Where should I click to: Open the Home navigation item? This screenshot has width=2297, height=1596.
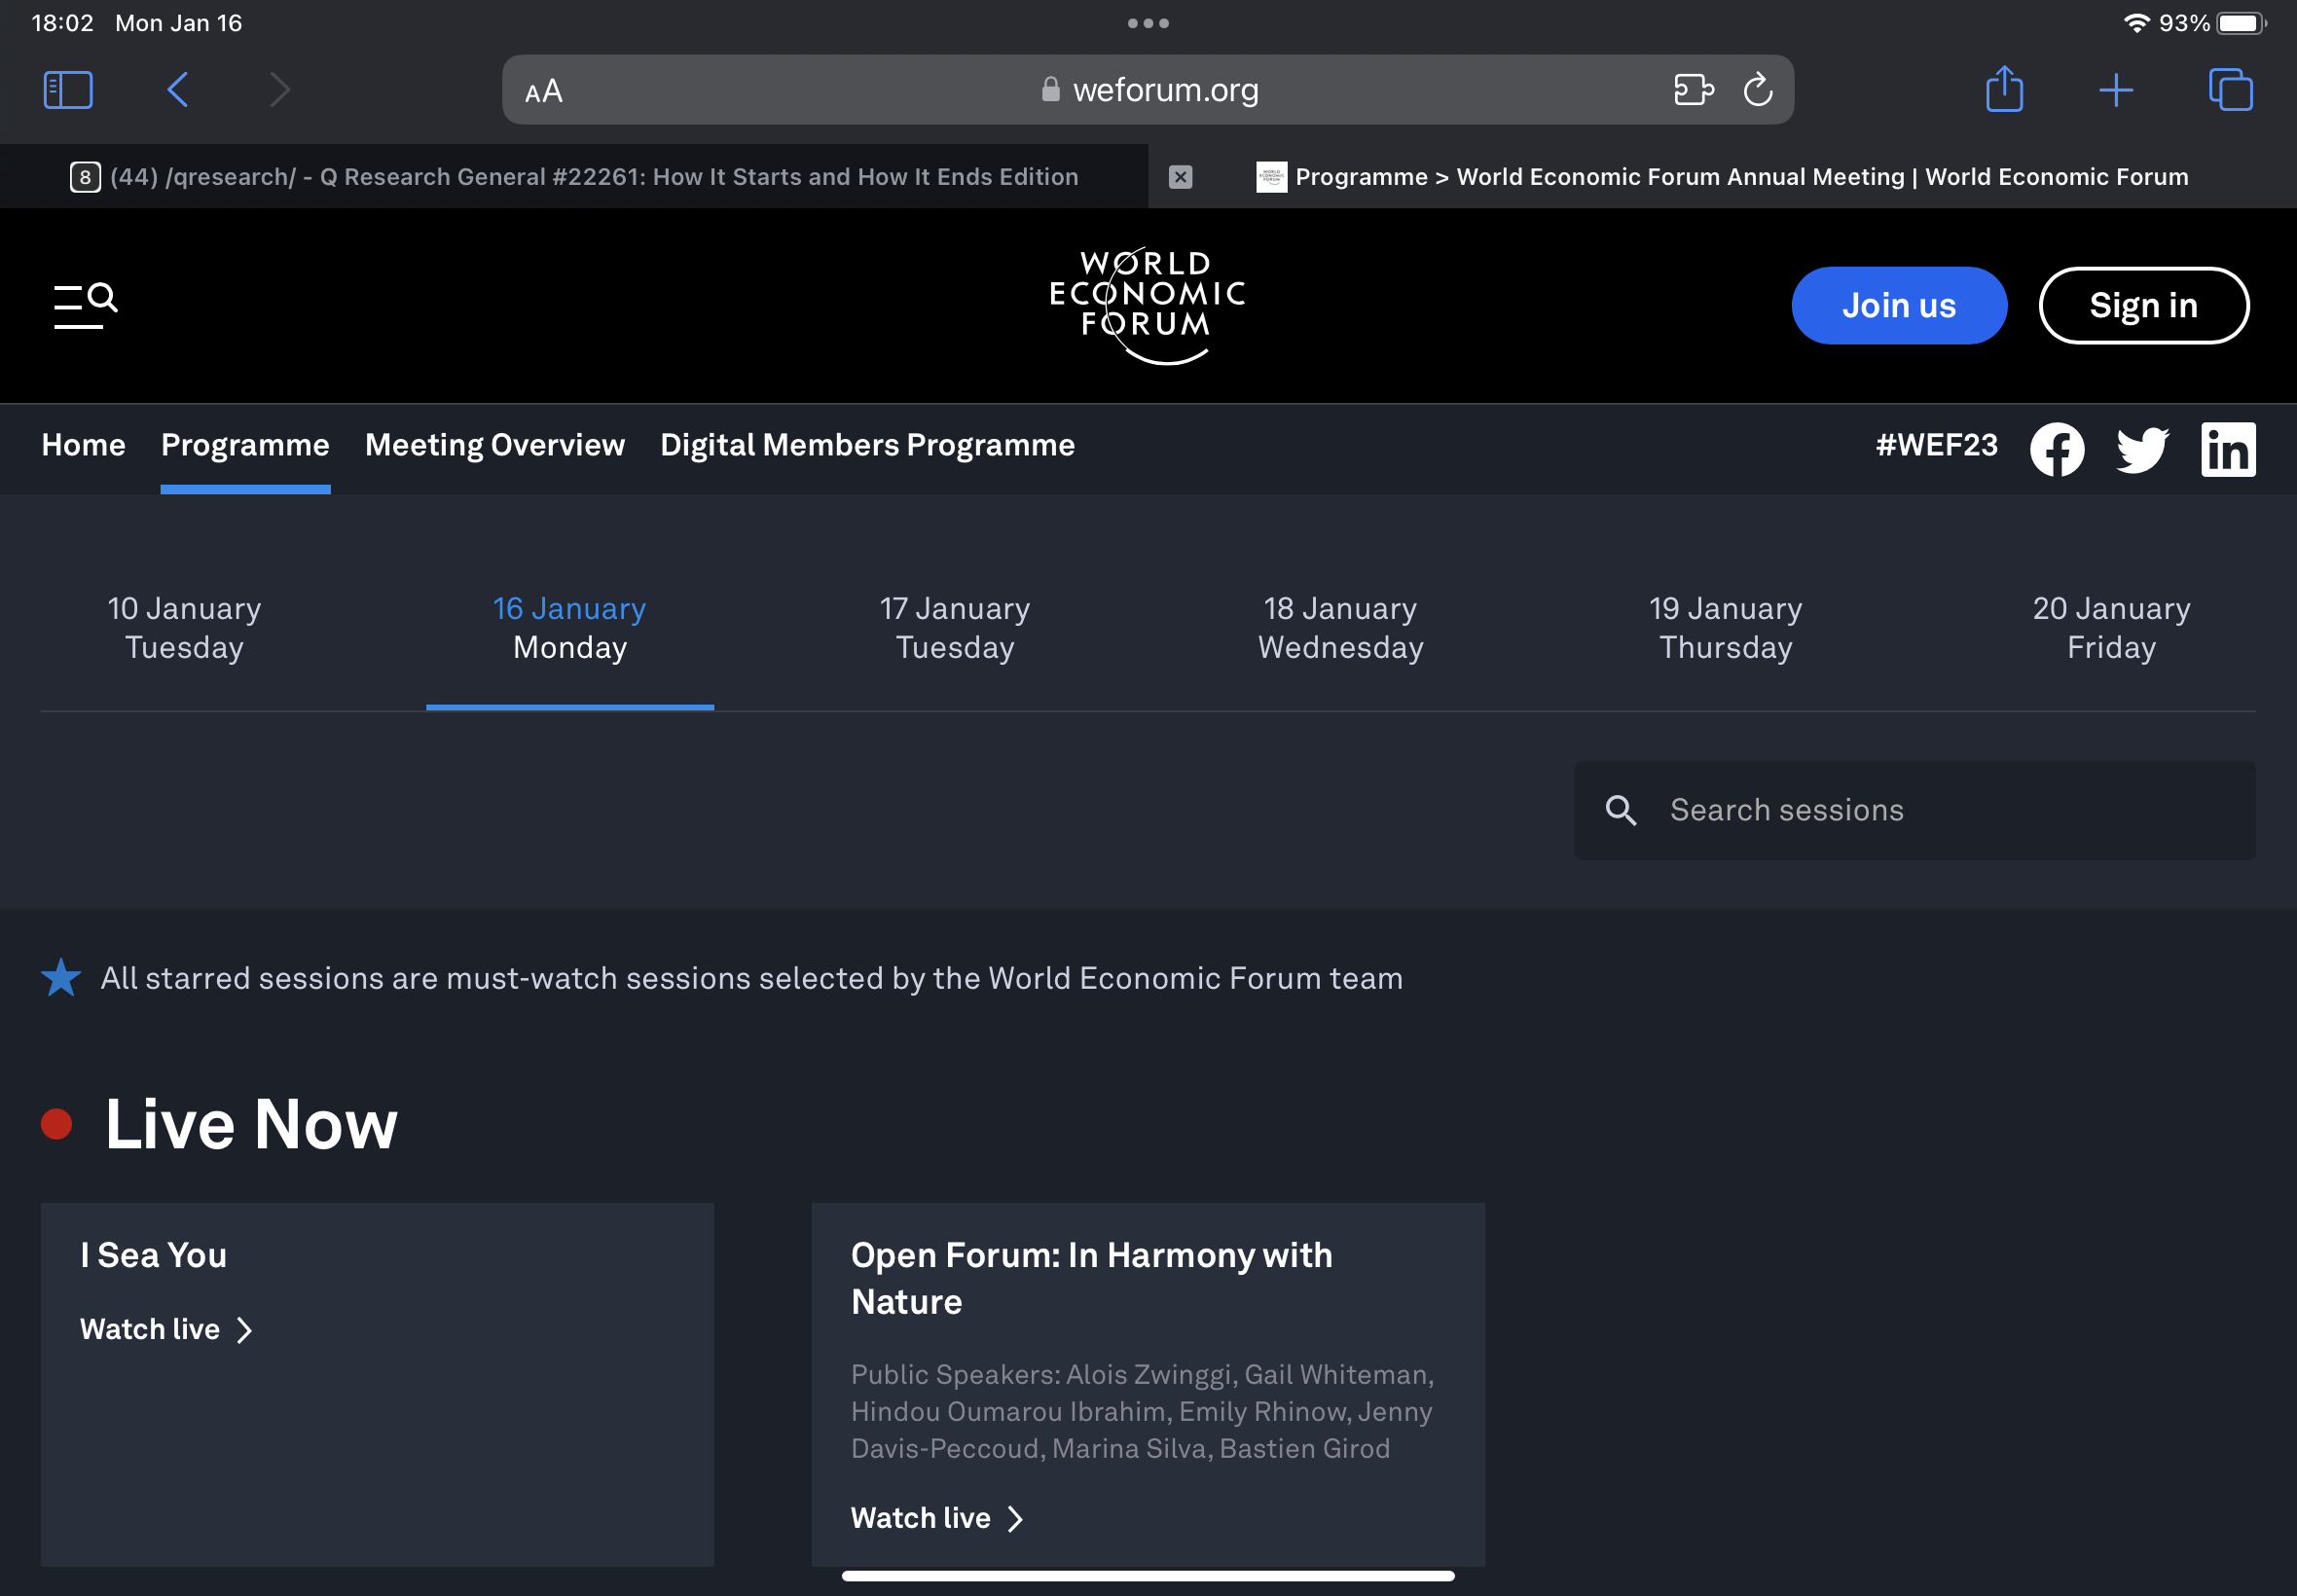(x=84, y=445)
